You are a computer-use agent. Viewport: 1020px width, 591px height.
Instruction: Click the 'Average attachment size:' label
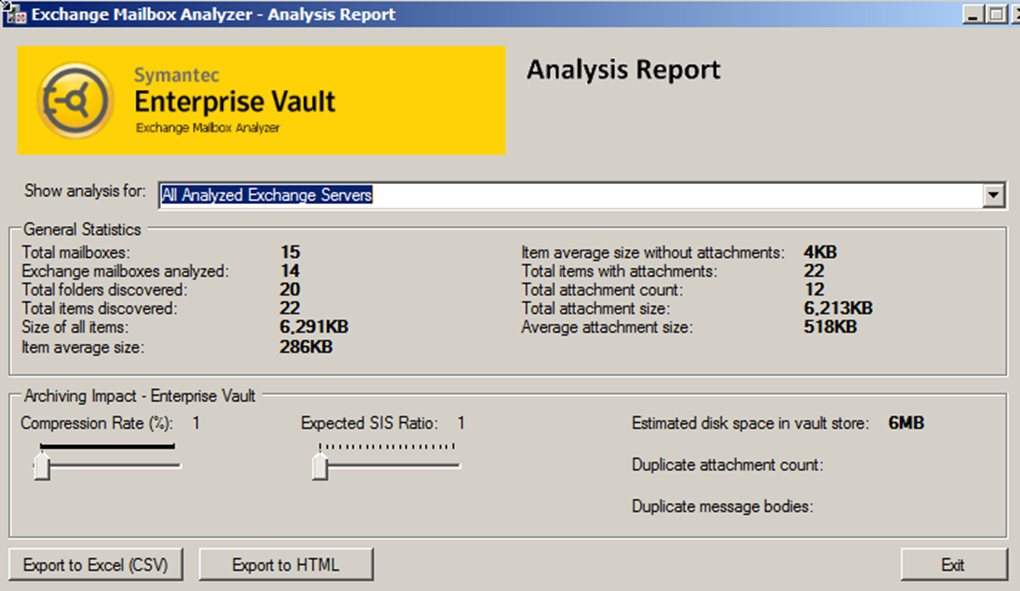coord(607,327)
